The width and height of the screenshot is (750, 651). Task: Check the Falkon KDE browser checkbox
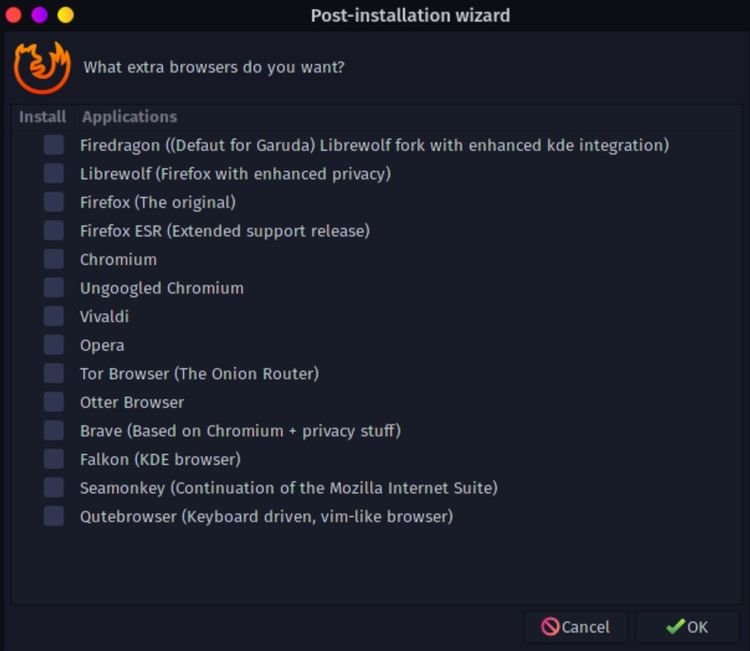(54, 459)
